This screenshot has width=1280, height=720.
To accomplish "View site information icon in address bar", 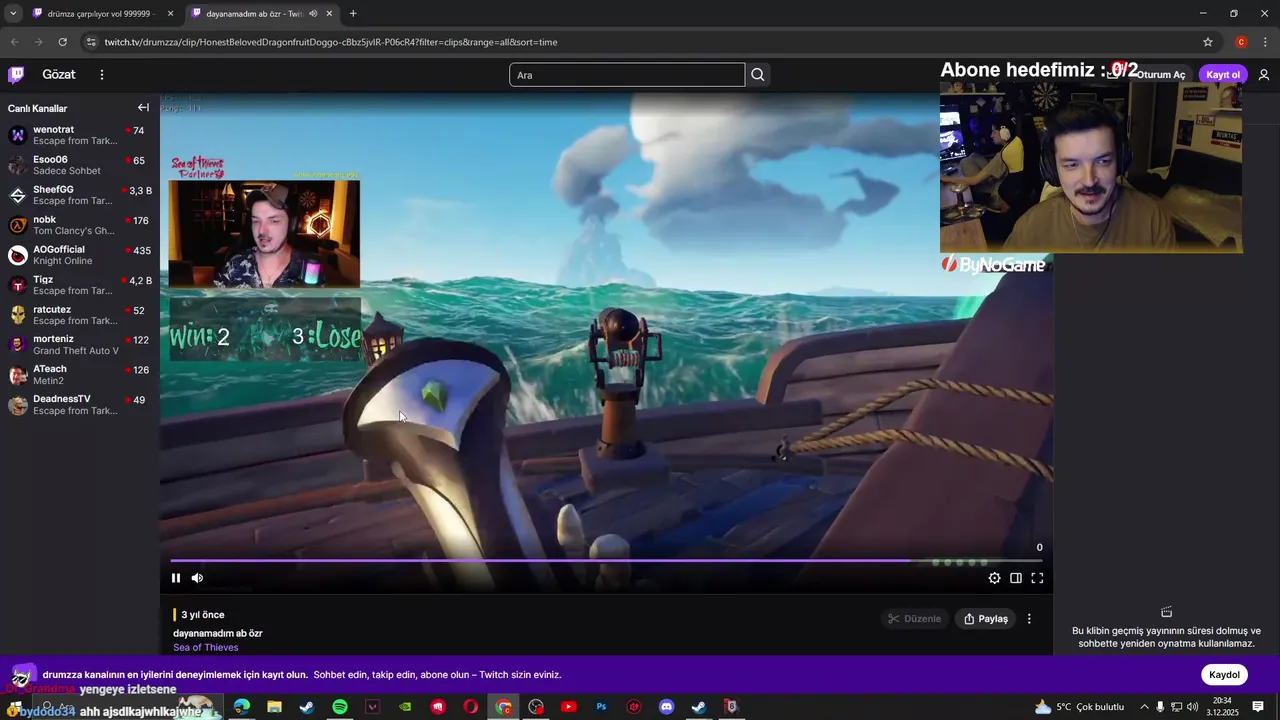I will point(91,42).
